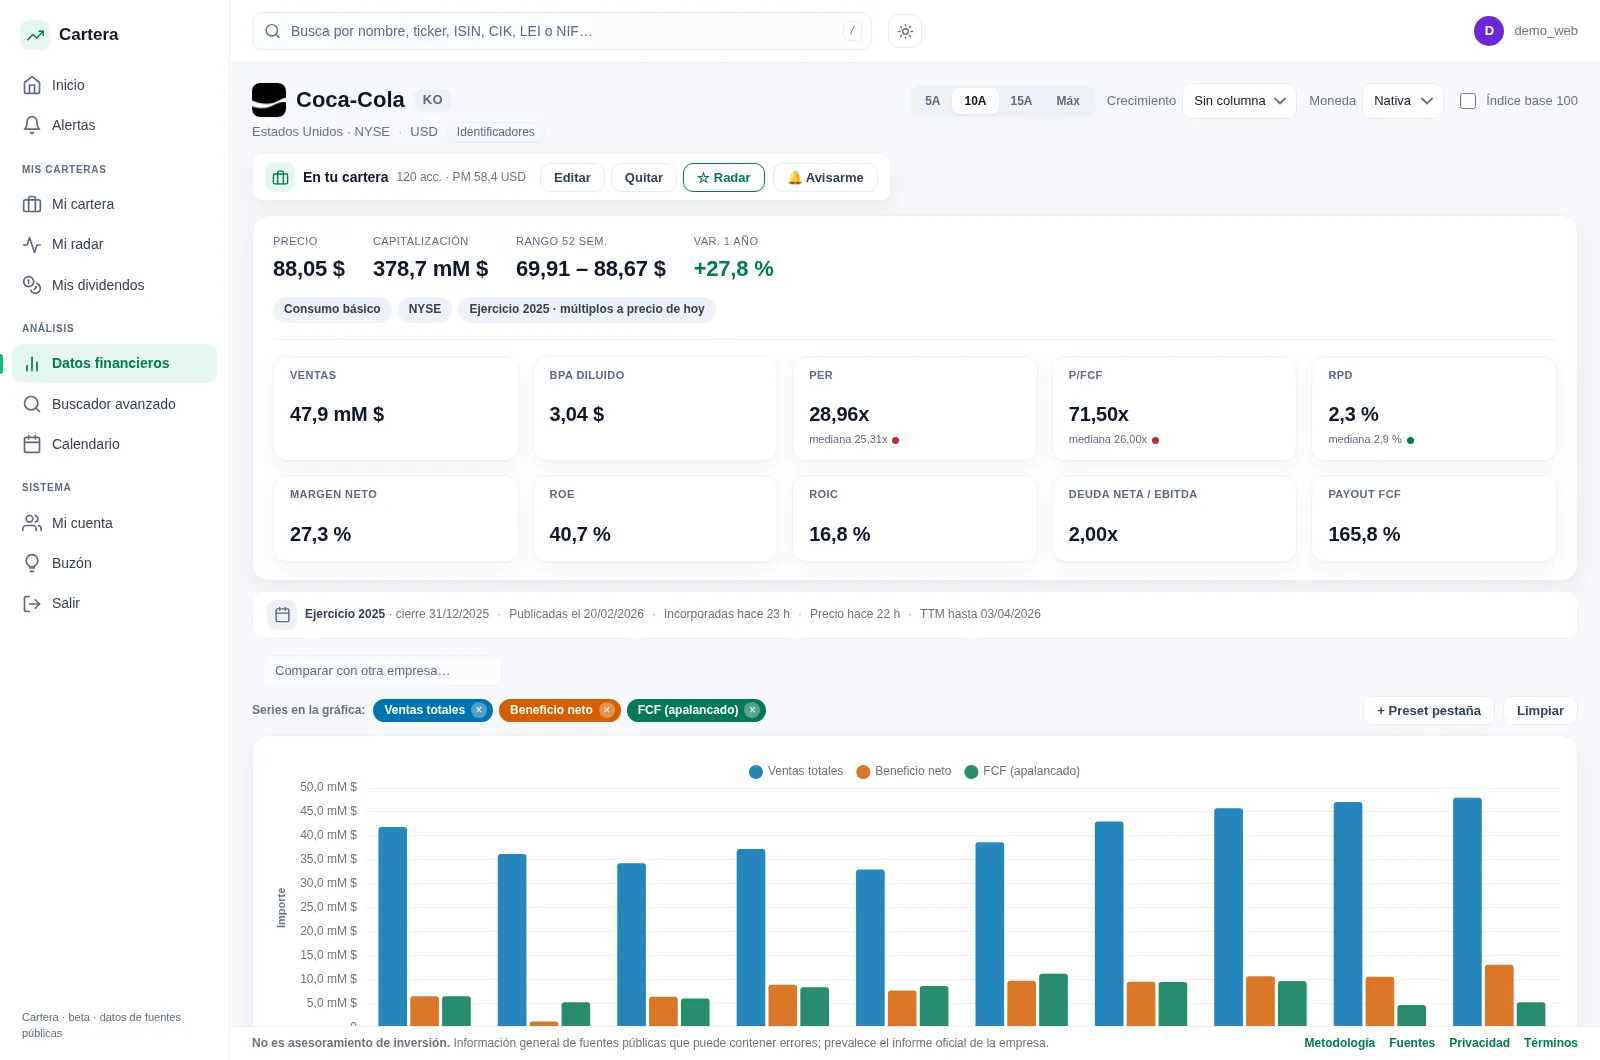Click the Cartera logo icon
Viewport: 1600px width, 1060px height.
[35, 35]
